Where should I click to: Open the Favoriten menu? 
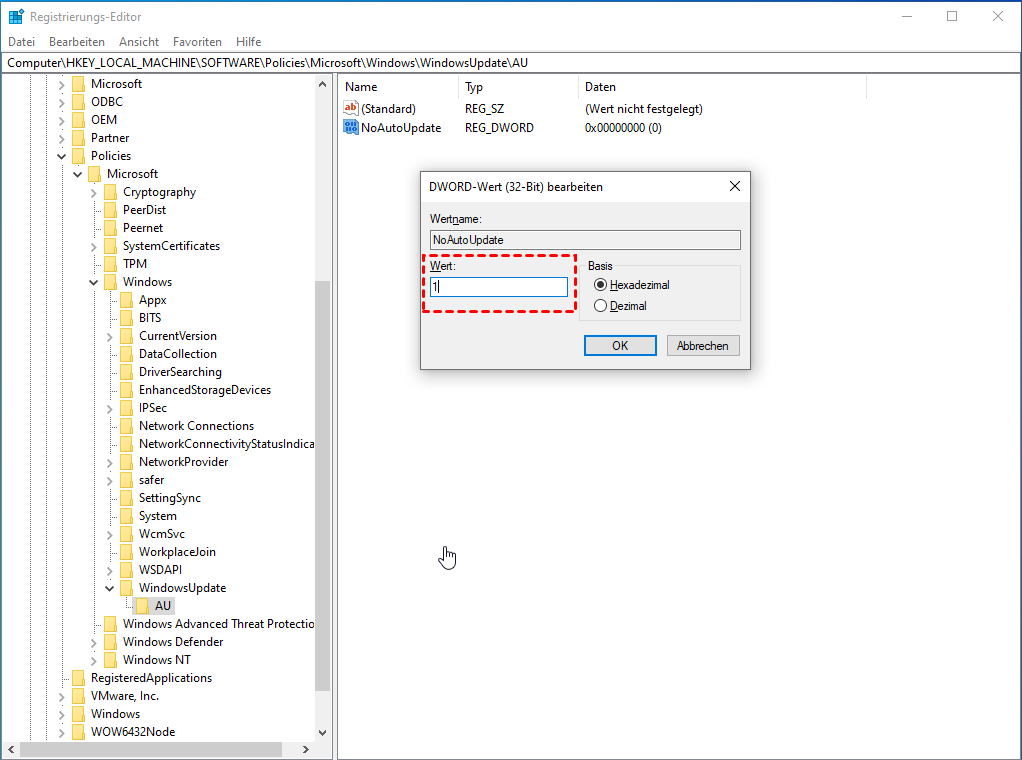(x=197, y=42)
